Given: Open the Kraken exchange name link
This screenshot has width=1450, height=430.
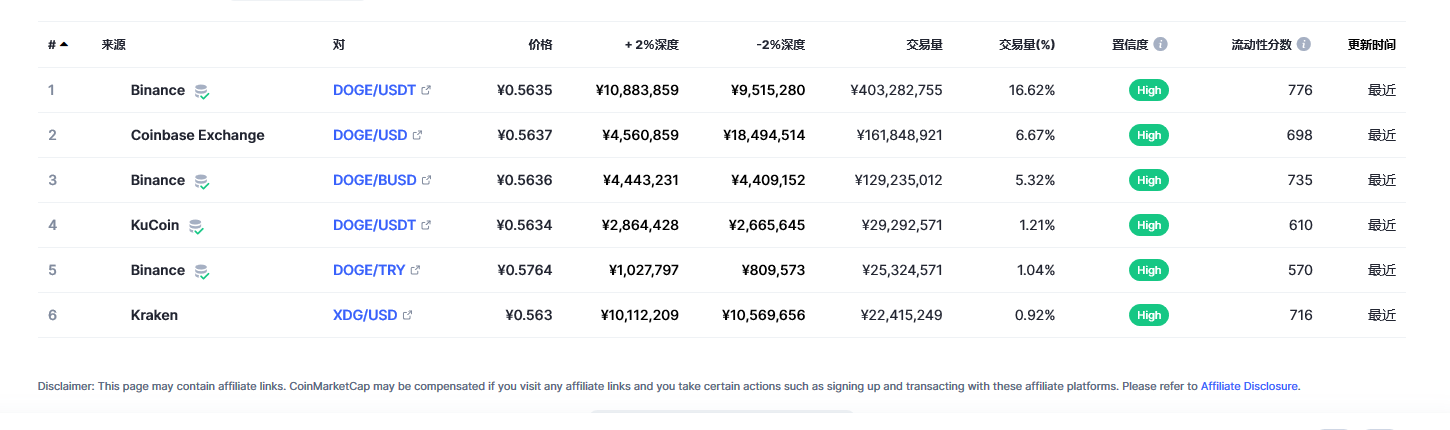Looking at the screenshot, I should pyautogui.click(x=154, y=315).
